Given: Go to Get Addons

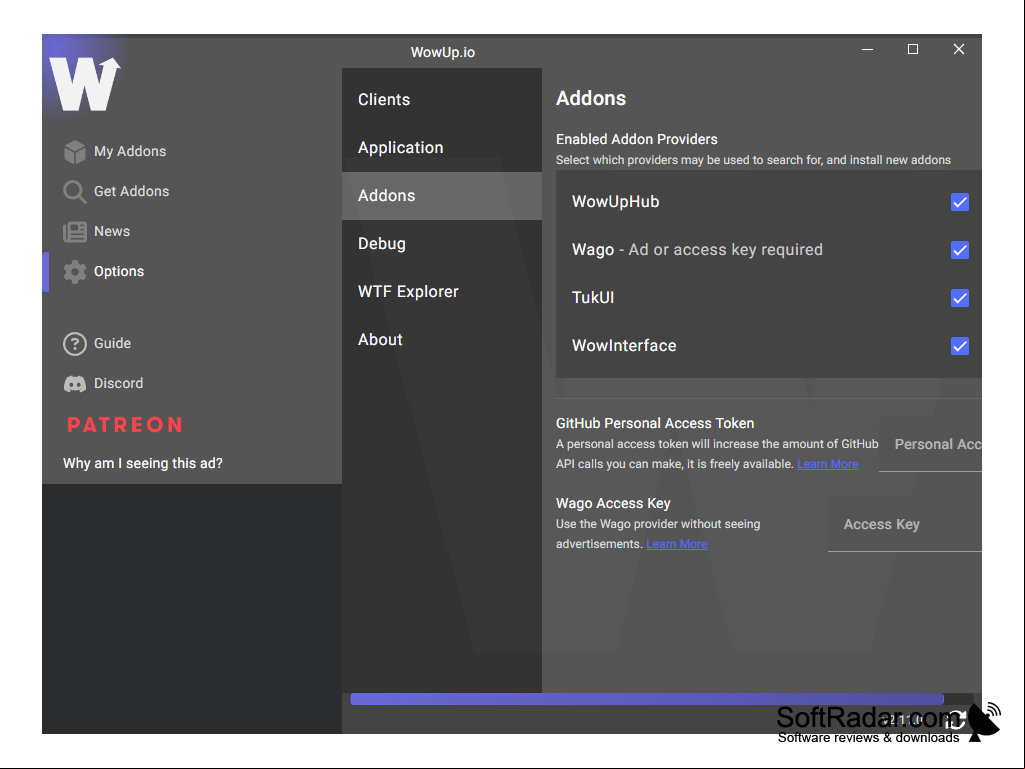Looking at the screenshot, I should coord(131,191).
